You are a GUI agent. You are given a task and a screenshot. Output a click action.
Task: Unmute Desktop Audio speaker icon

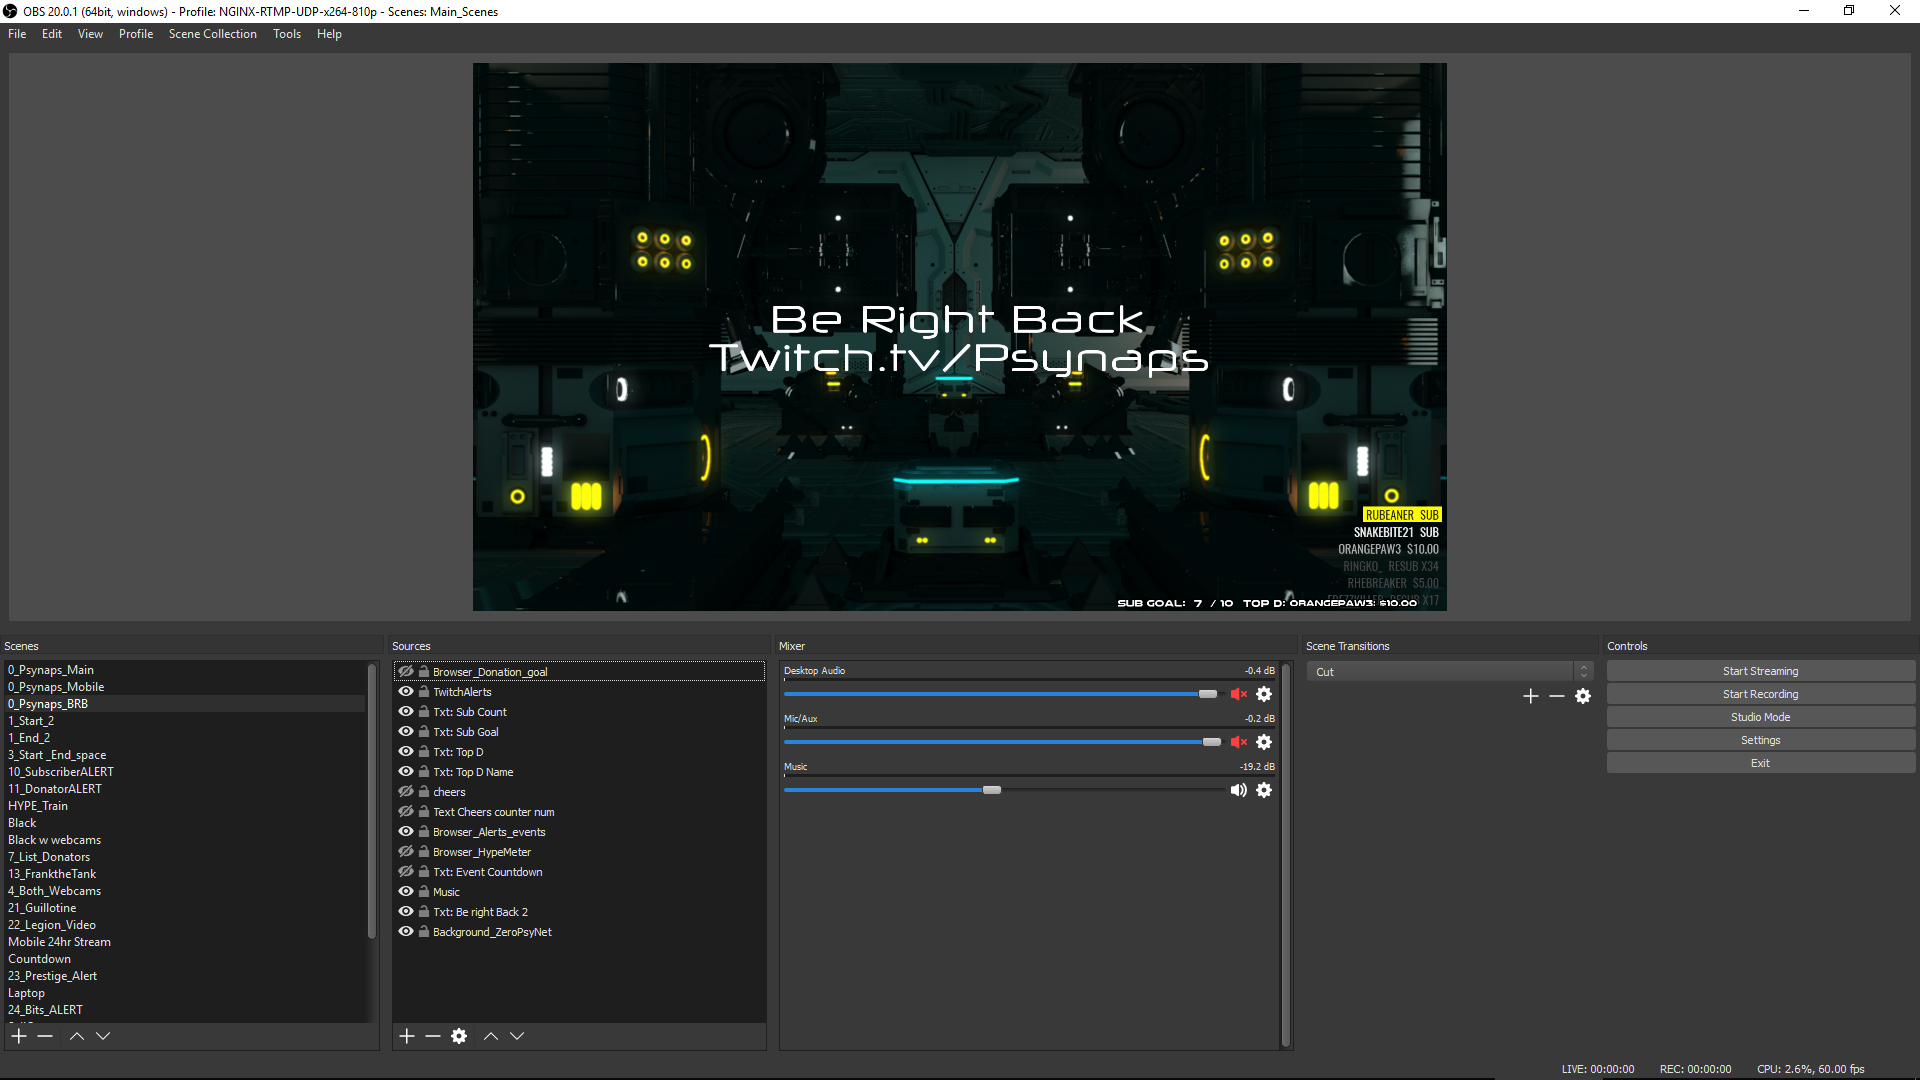1239,694
